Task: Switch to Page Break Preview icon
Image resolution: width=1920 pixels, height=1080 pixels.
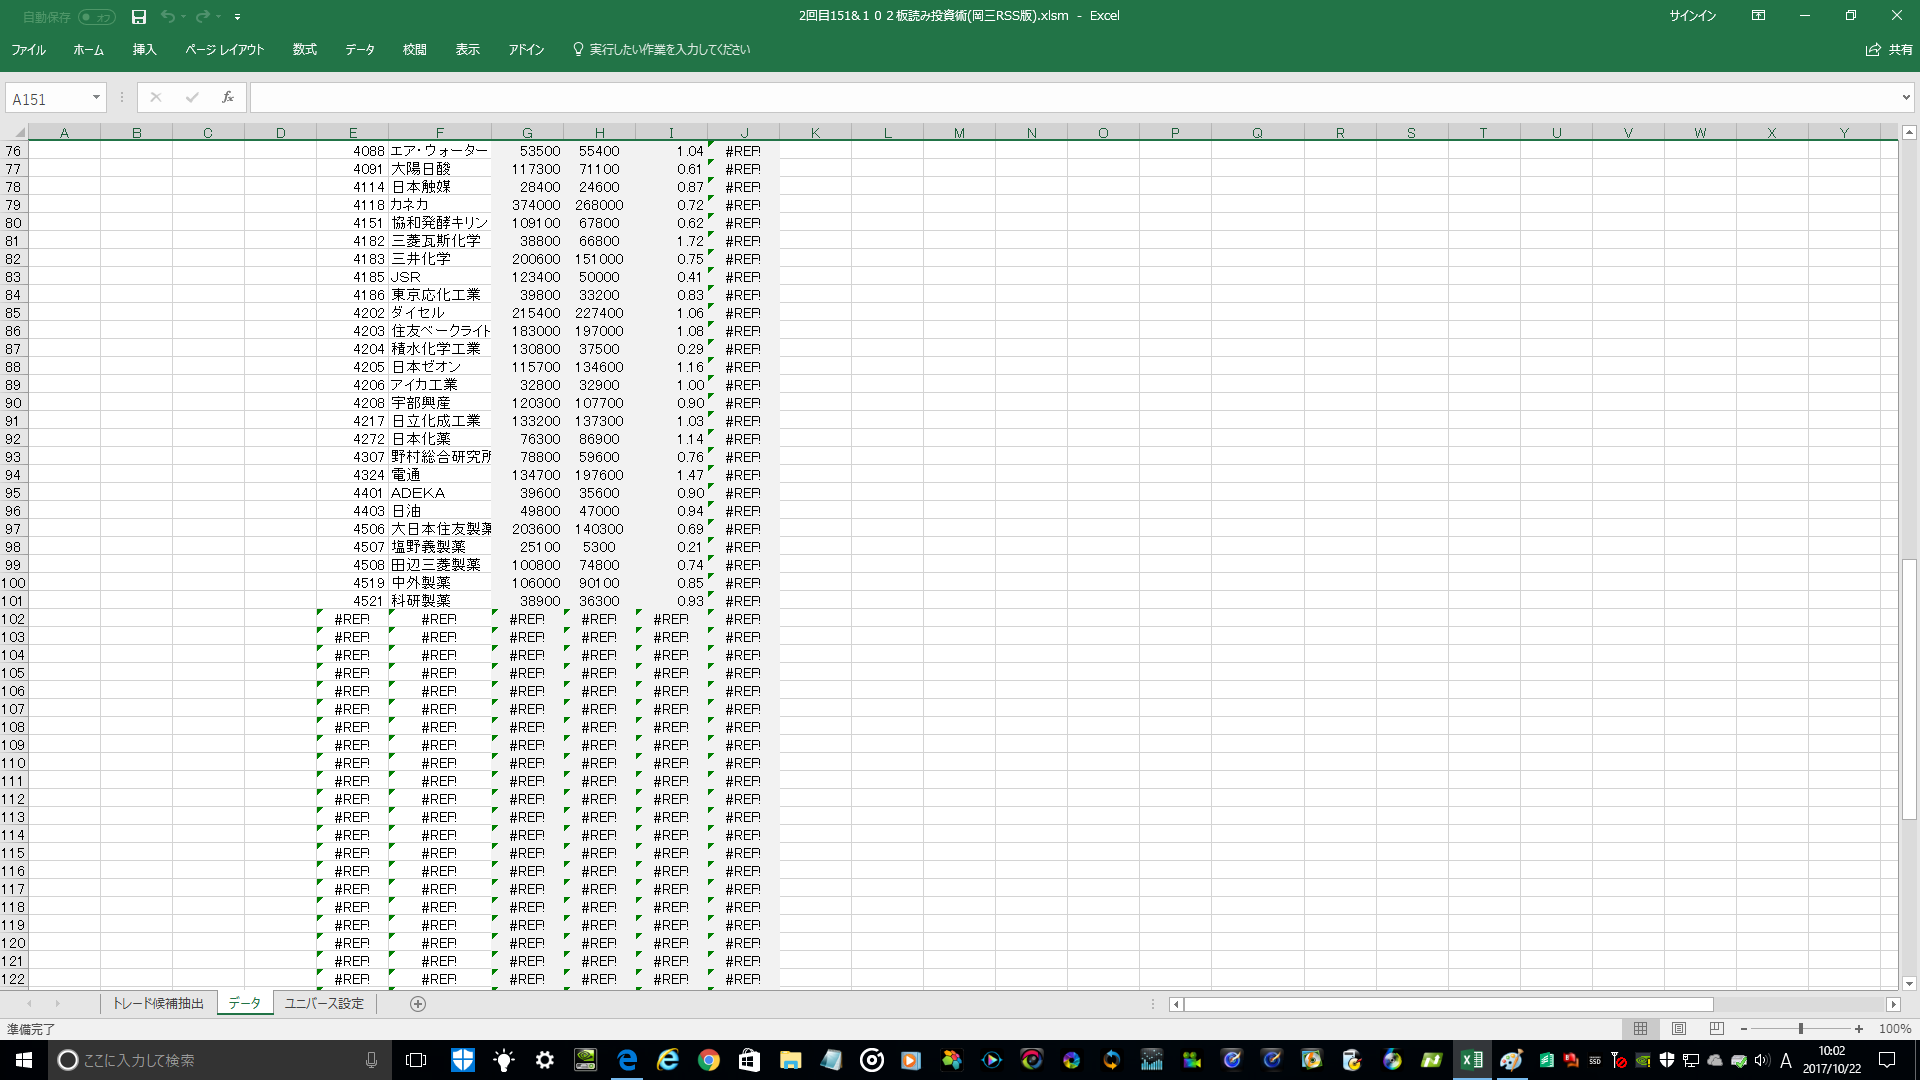Action: [x=1717, y=1028]
